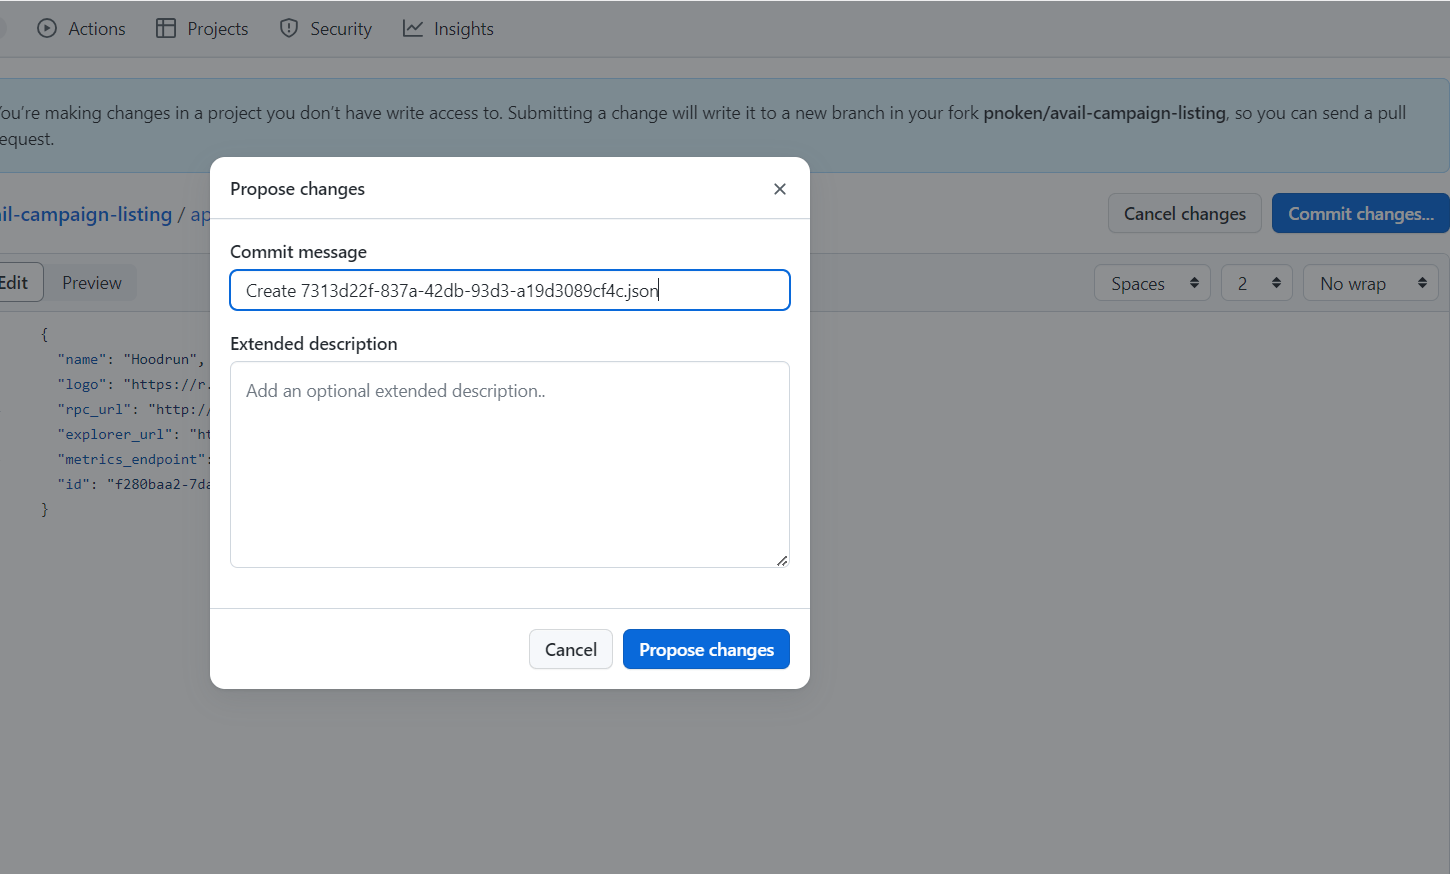Click the pnoken/avail-campaign-listing fork name

tap(1104, 113)
